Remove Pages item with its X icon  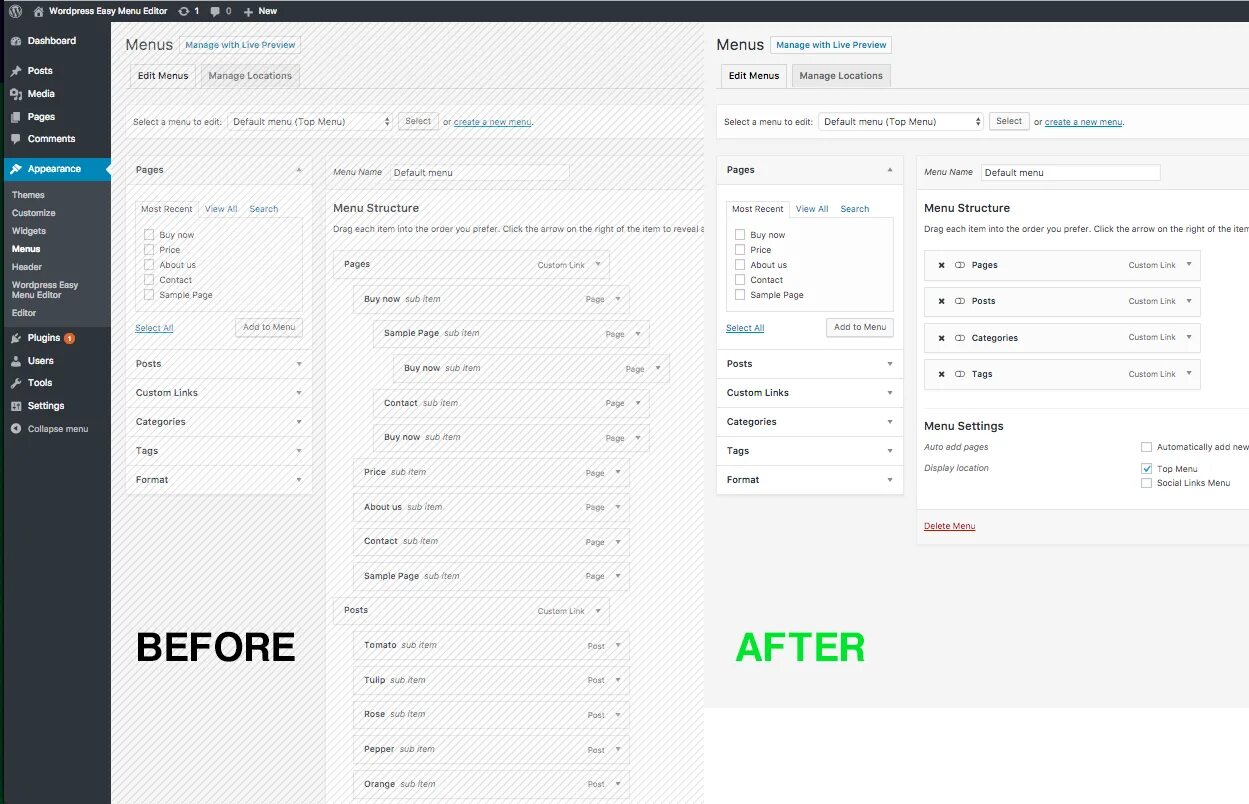(x=942, y=265)
